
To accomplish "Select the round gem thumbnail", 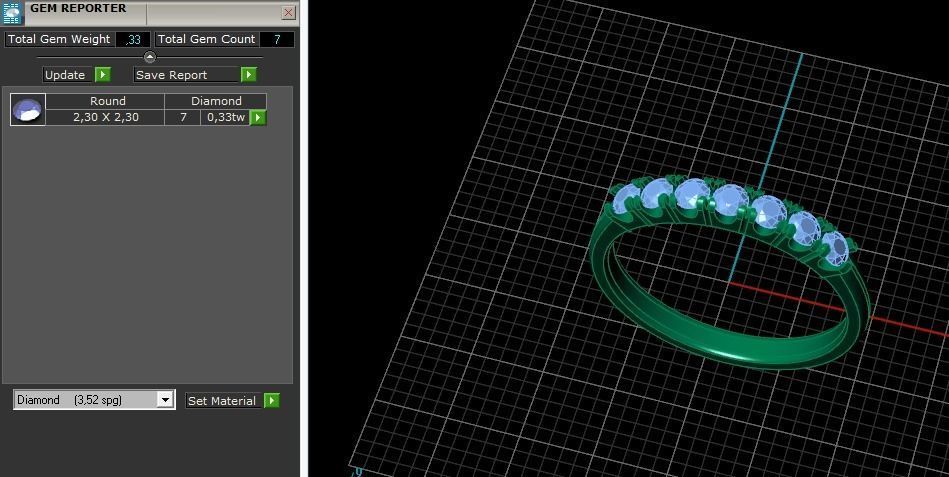I will 28,110.
